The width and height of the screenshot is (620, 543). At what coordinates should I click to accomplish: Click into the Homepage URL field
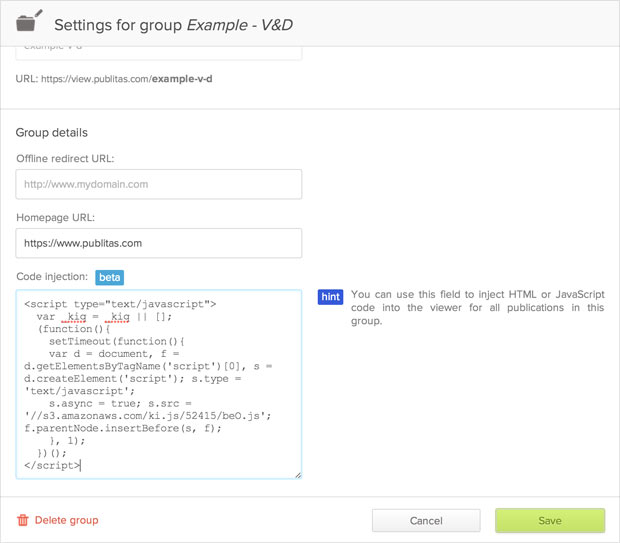point(159,243)
